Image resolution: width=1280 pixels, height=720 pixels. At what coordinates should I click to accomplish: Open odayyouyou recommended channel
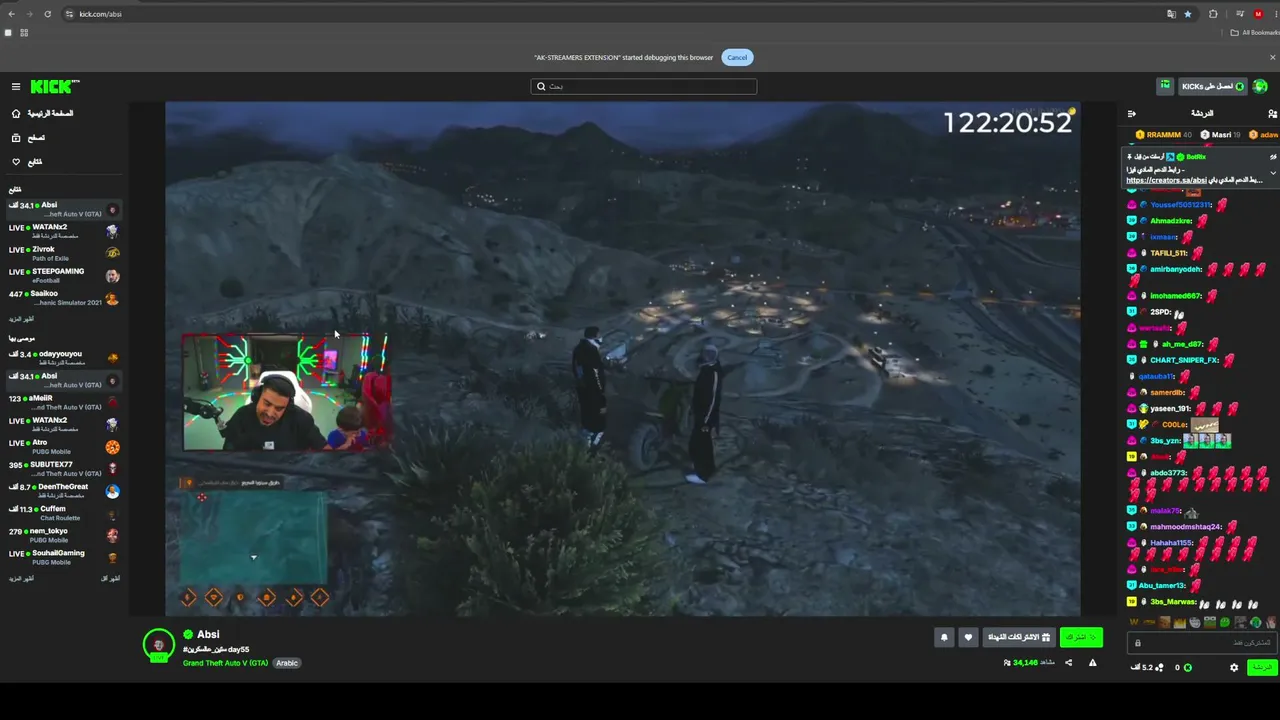(64, 358)
